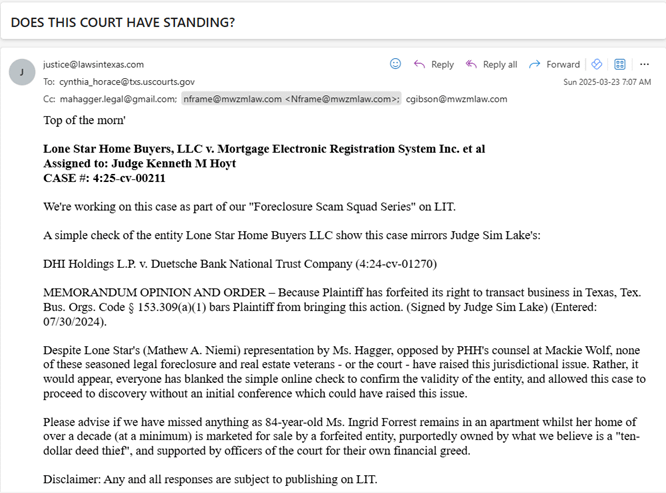Select the greeting text Top of the morn'
666x493 pixels.
click(84, 120)
